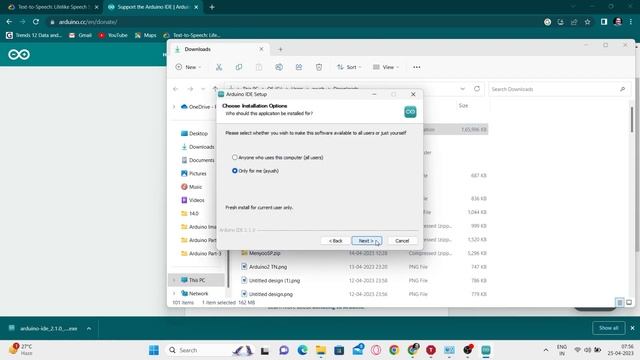Open the Sort dropdown in Explorer
Screen dimensions: 640x360
349,67
